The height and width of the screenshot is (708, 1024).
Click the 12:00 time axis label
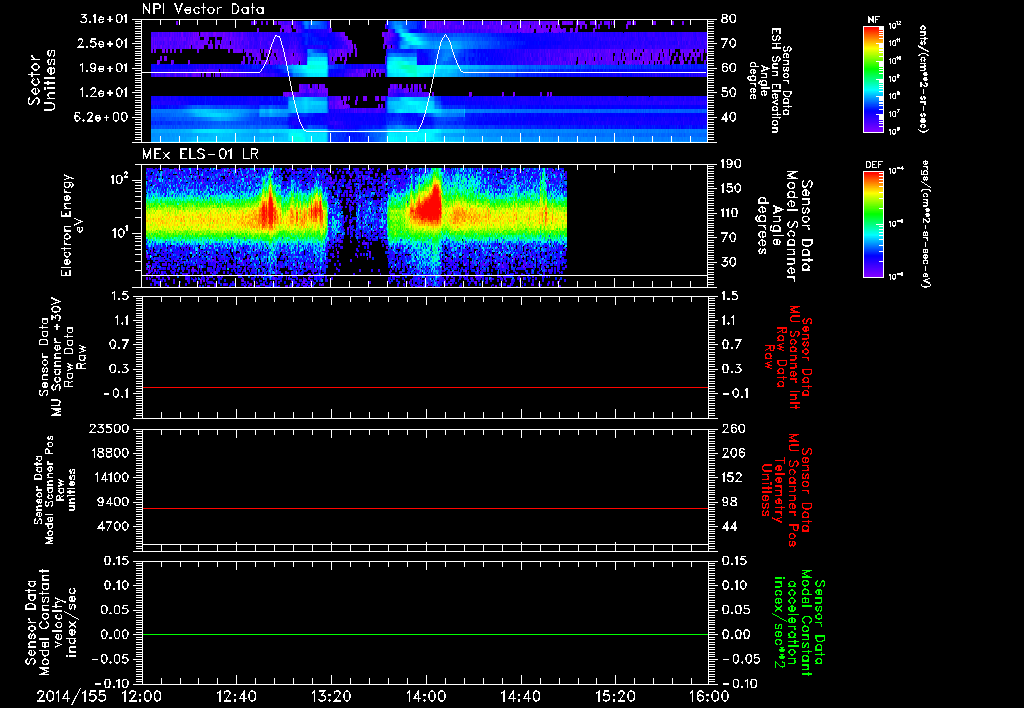click(x=142, y=696)
